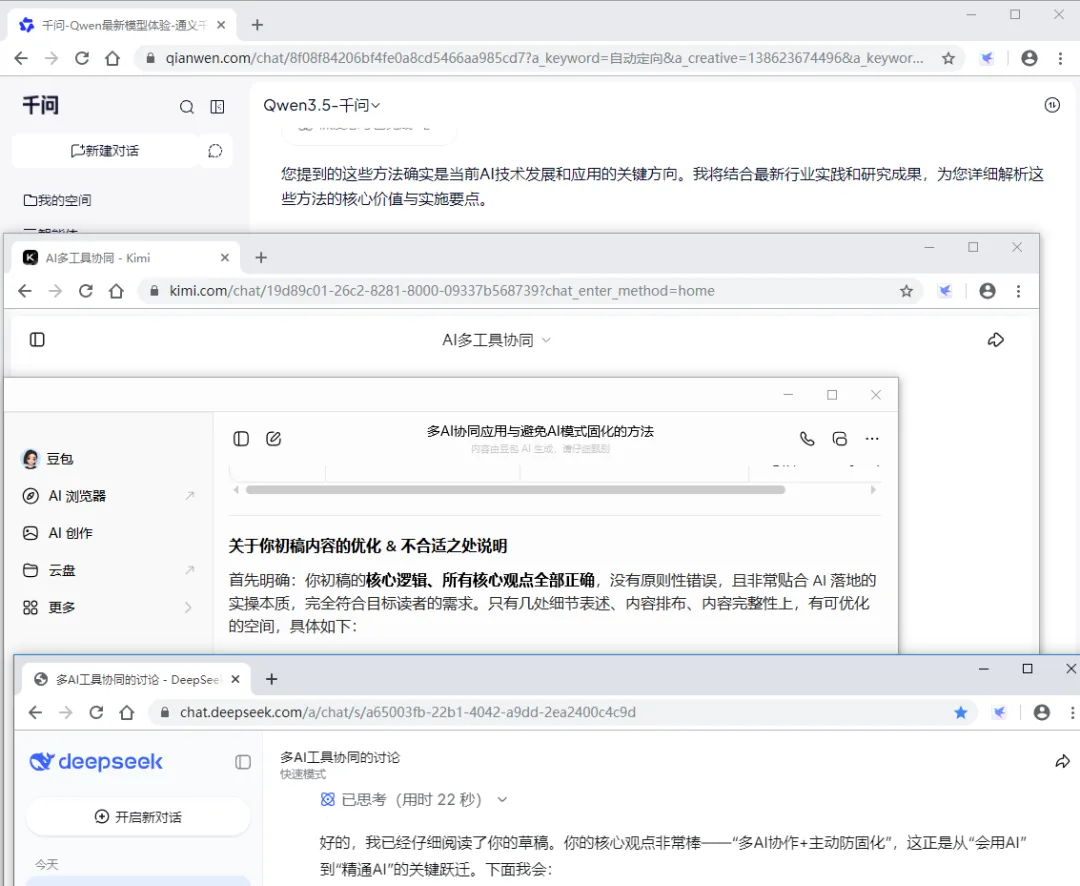Open 豆包 profile entry in sidebar
Viewport: 1080px width, 886px height.
coord(48,459)
